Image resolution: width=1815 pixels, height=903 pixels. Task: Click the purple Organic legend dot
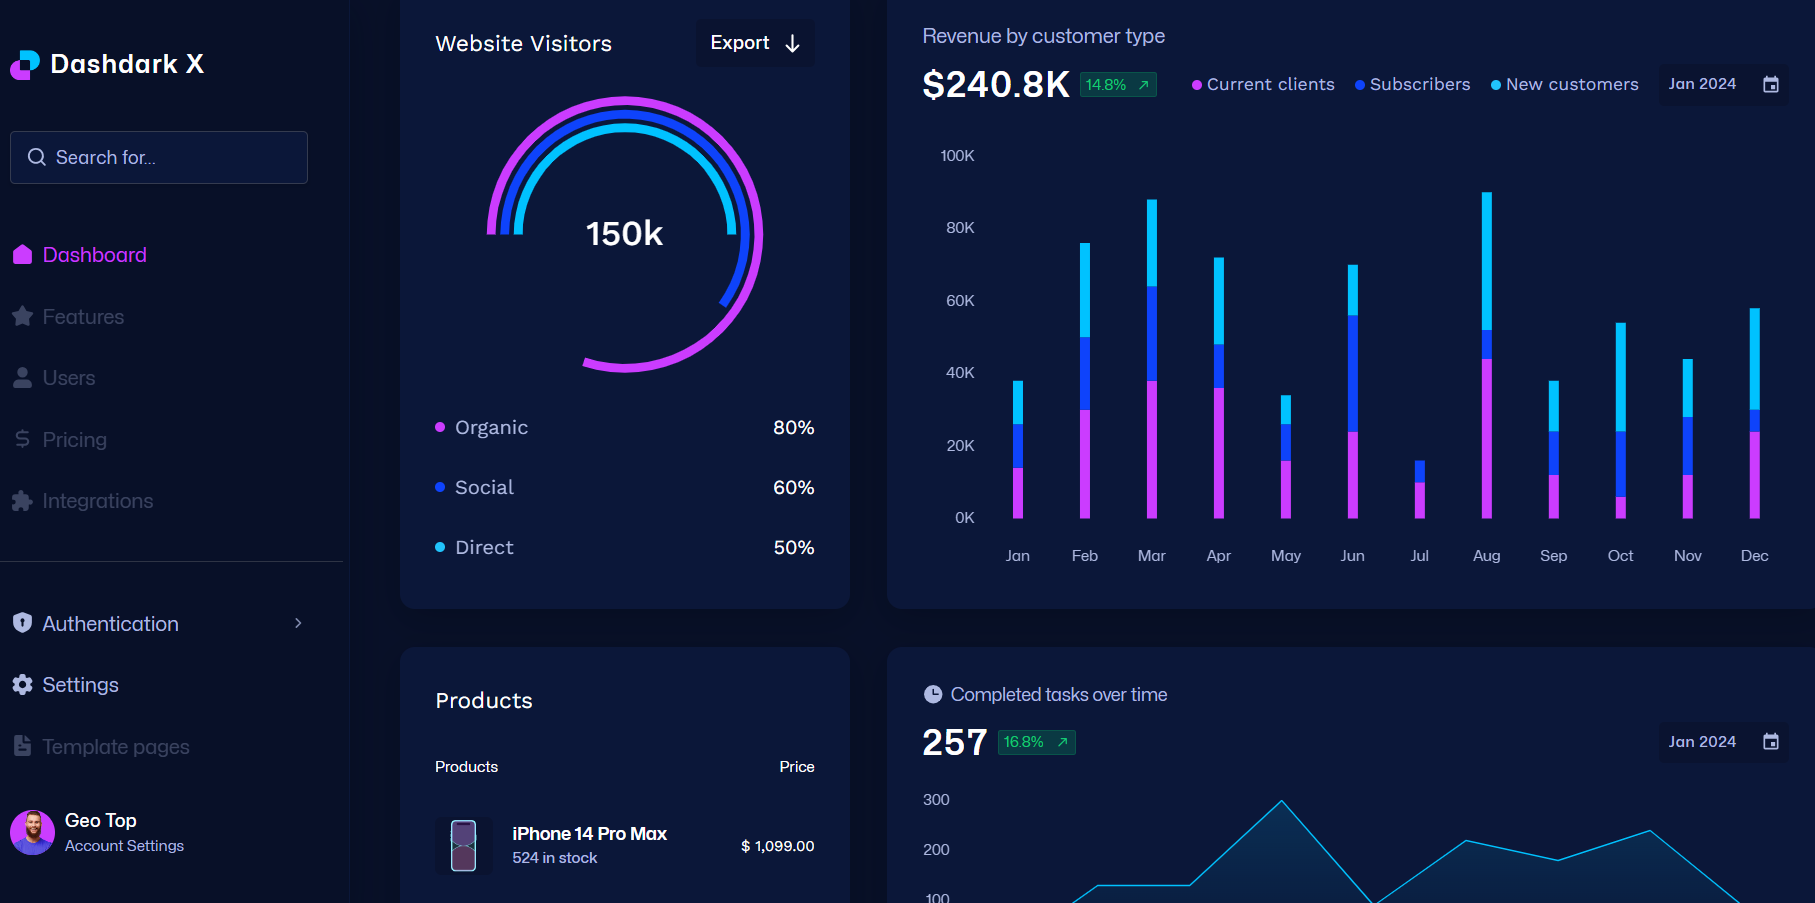click(440, 427)
